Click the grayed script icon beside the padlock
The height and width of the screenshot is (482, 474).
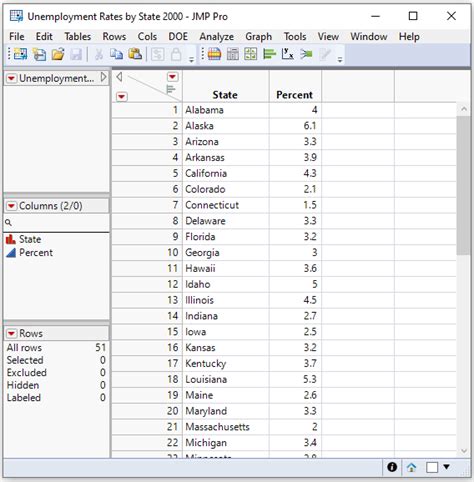[x=157, y=54]
